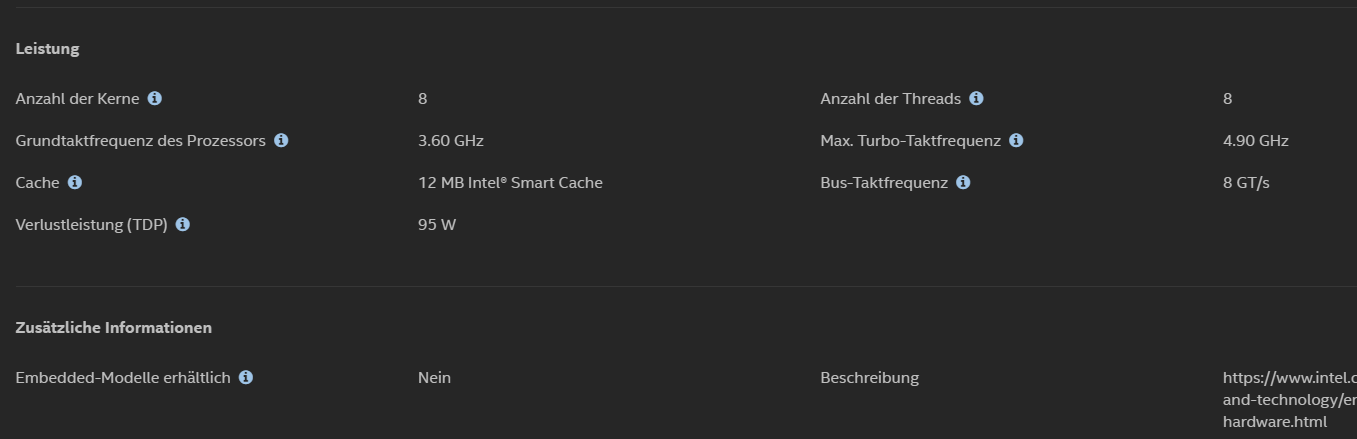1357x439 pixels.
Task: Open info tooltip for Anzahl der Kerne
Action: (154, 98)
